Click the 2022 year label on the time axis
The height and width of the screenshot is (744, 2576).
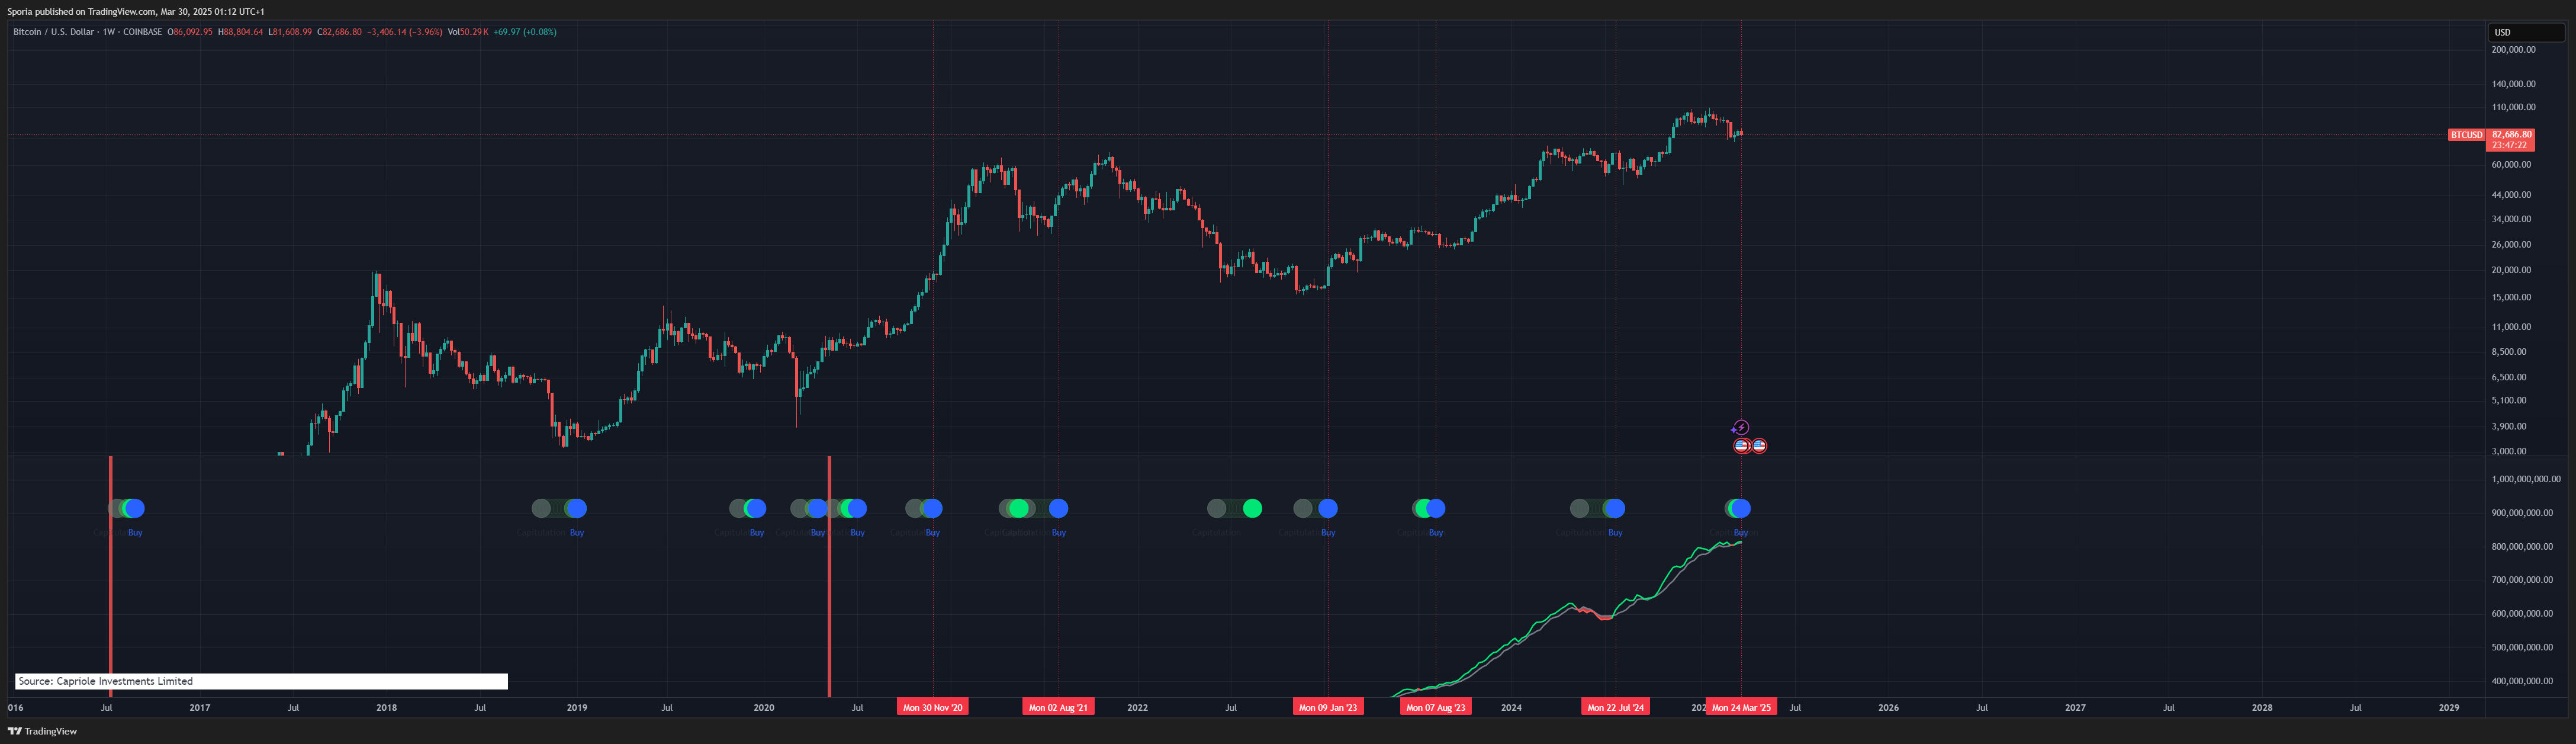(x=1137, y=707)
